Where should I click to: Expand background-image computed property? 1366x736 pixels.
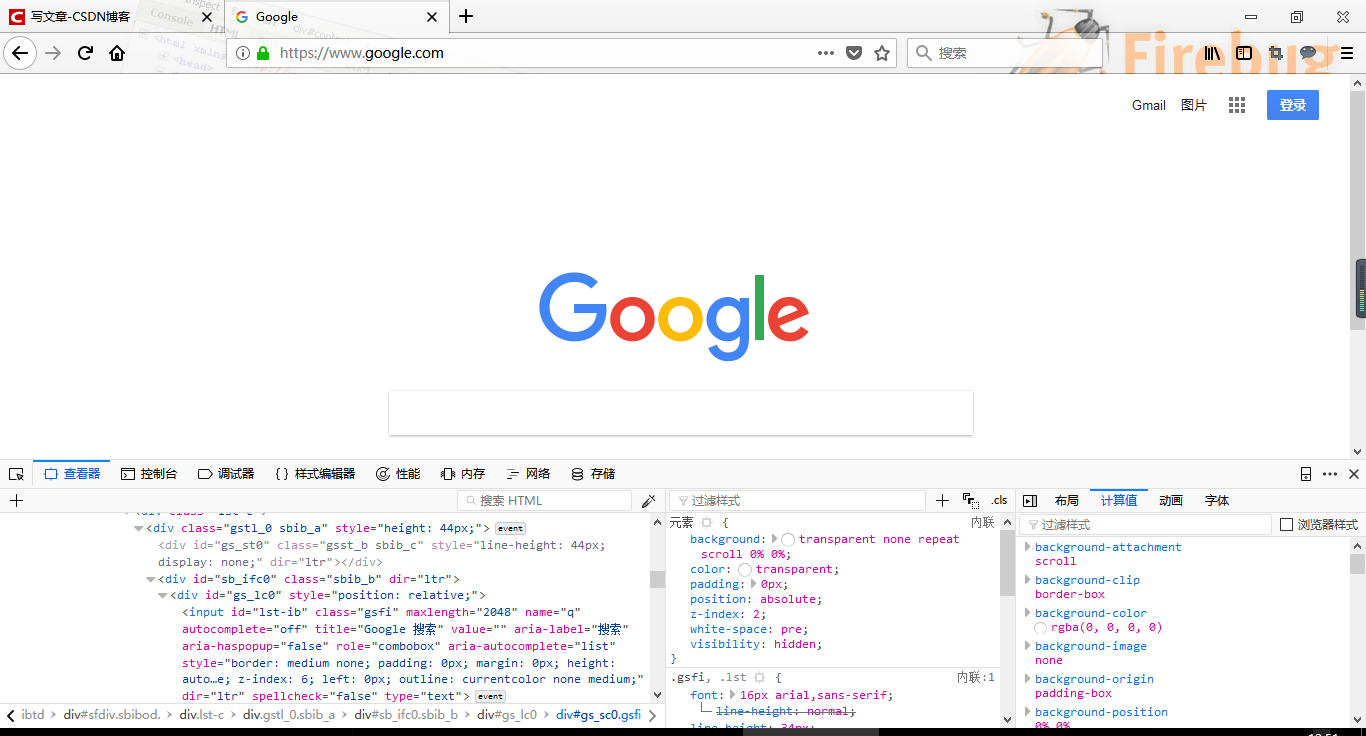1027,646
